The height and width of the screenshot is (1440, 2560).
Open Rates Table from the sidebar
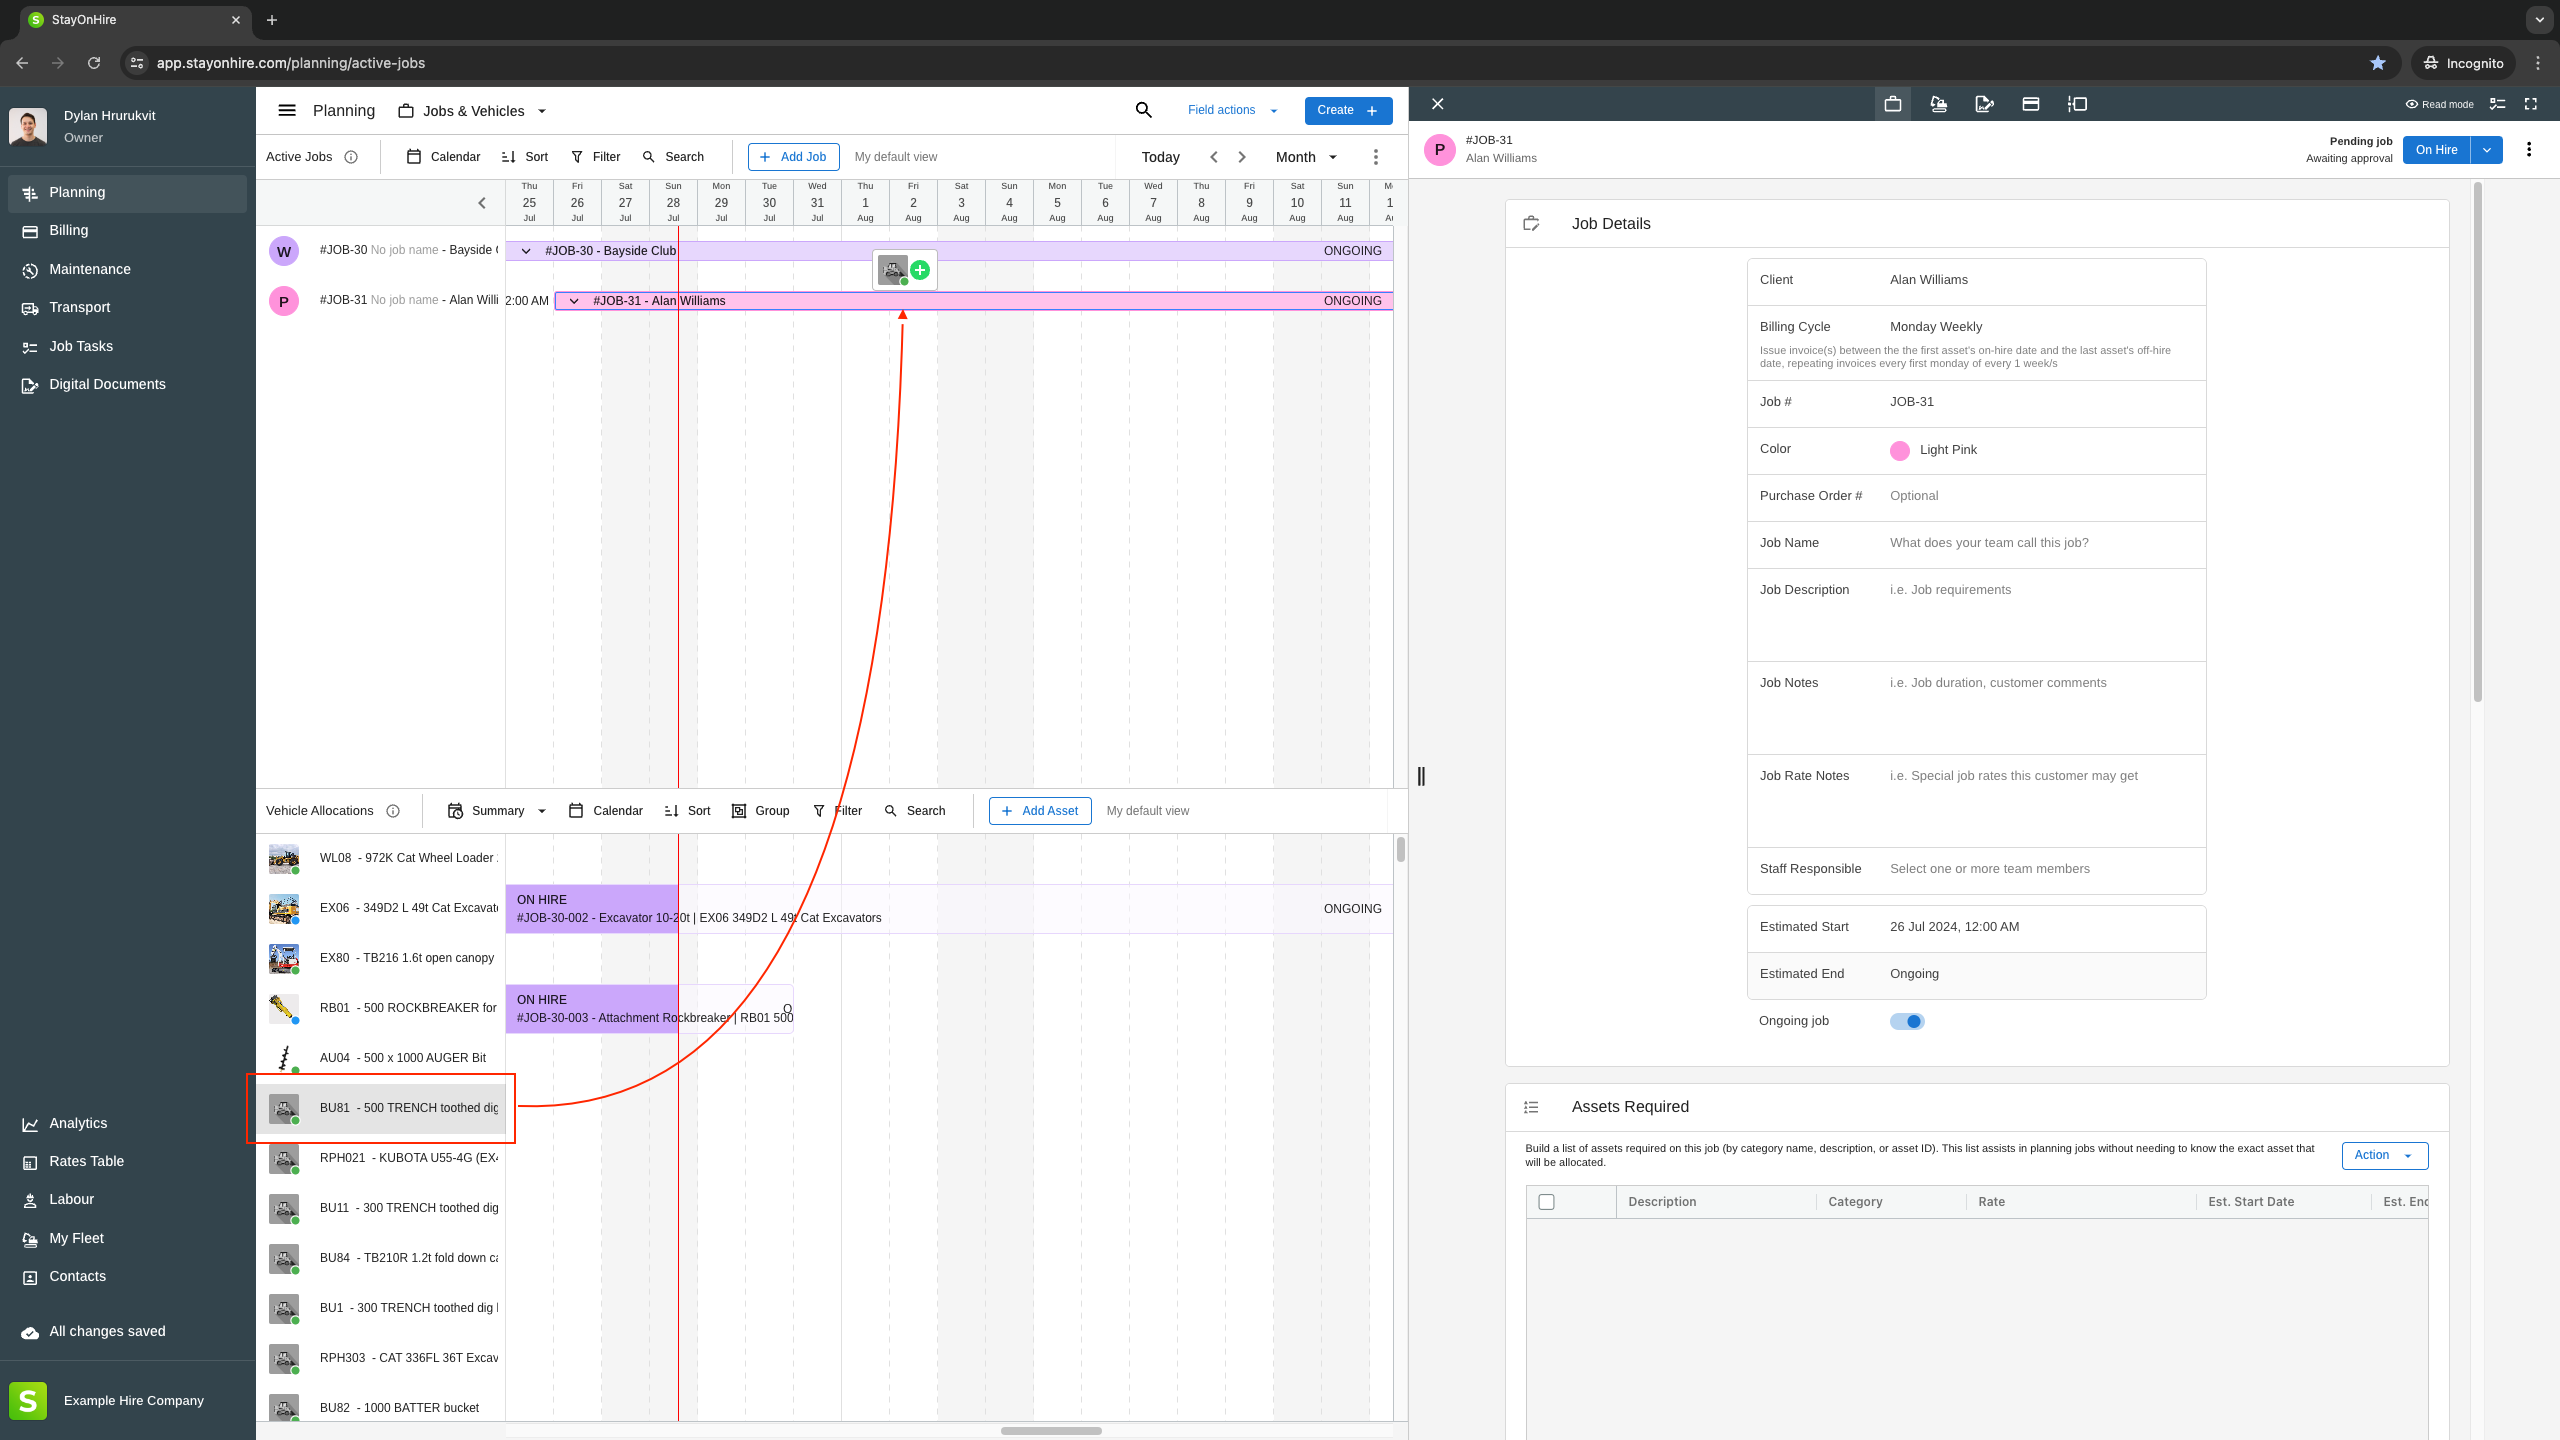[x=86, y=1161]
